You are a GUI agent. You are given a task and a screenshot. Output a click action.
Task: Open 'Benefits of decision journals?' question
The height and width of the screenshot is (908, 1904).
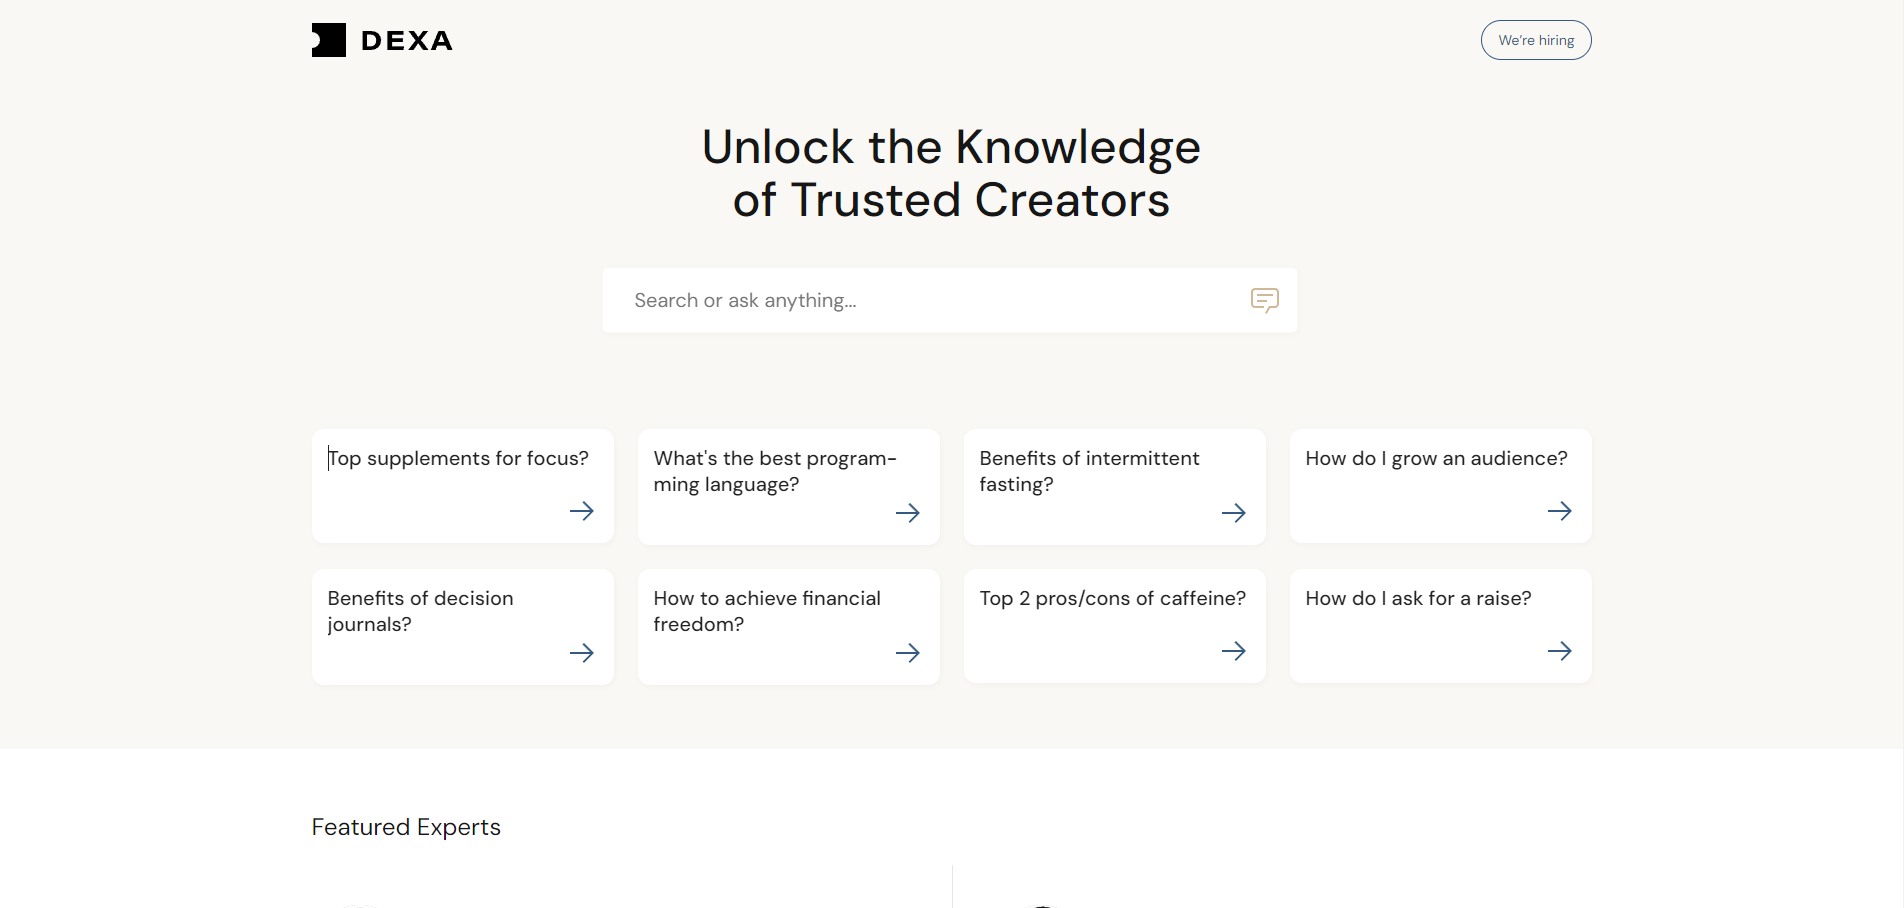[420, 611]
